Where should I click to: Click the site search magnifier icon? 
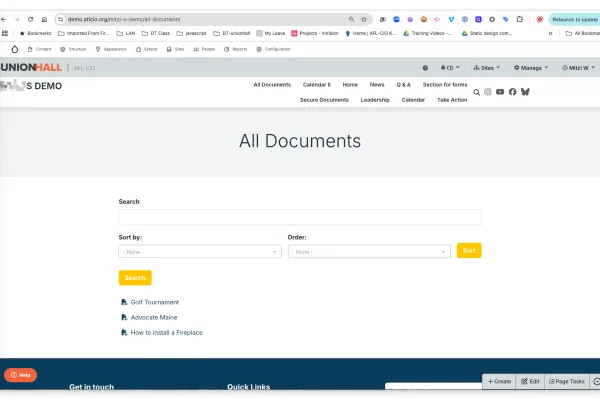476,92
